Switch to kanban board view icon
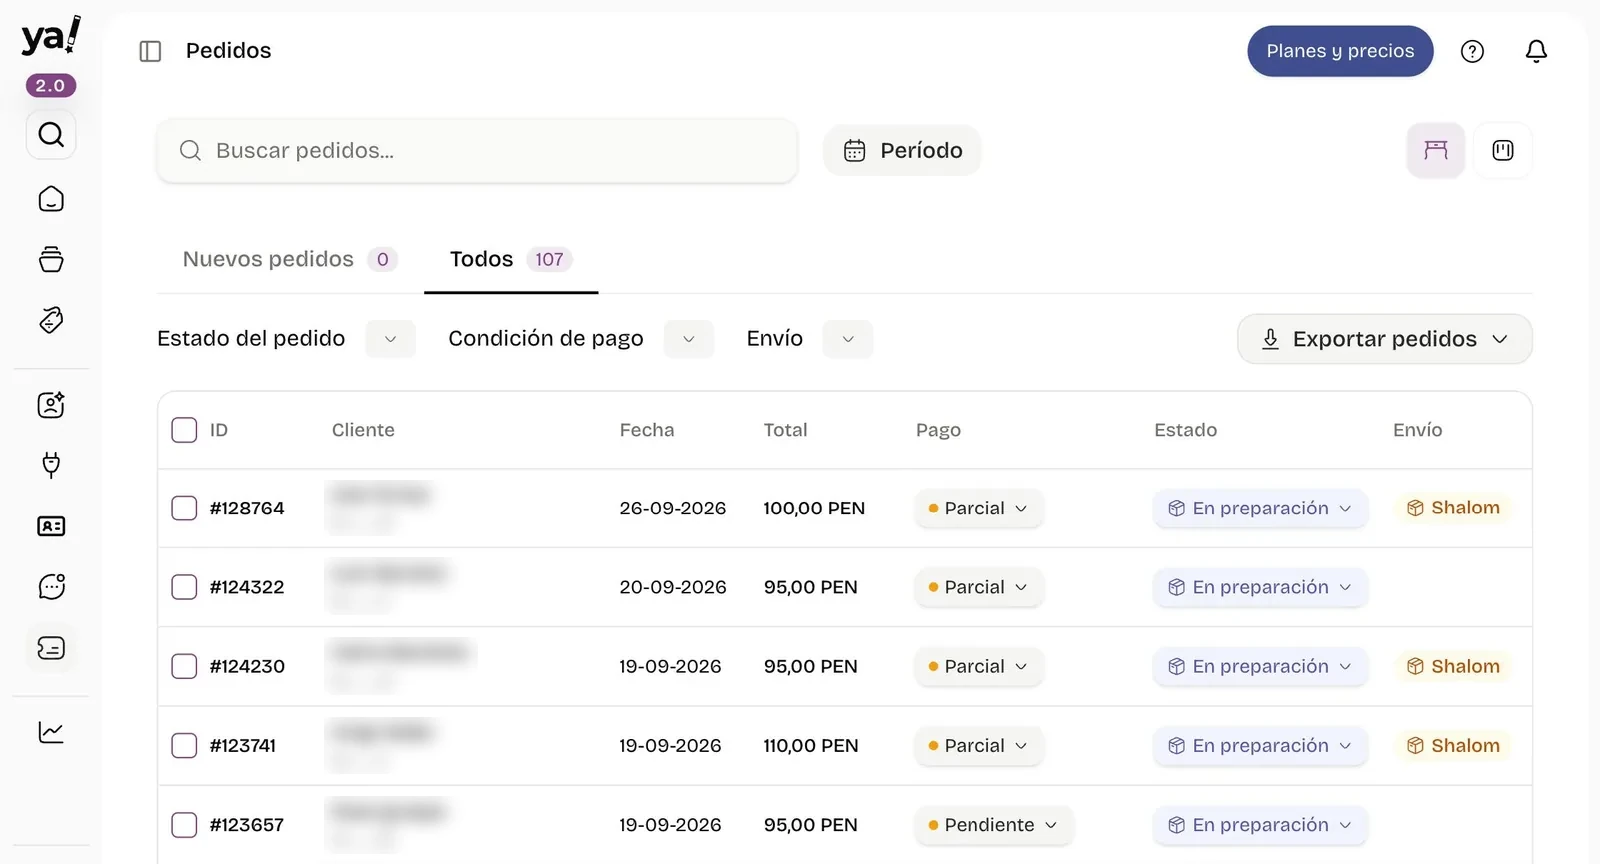The width and height of the screenshot is (1600, 864). click(x=1503, y=150)
